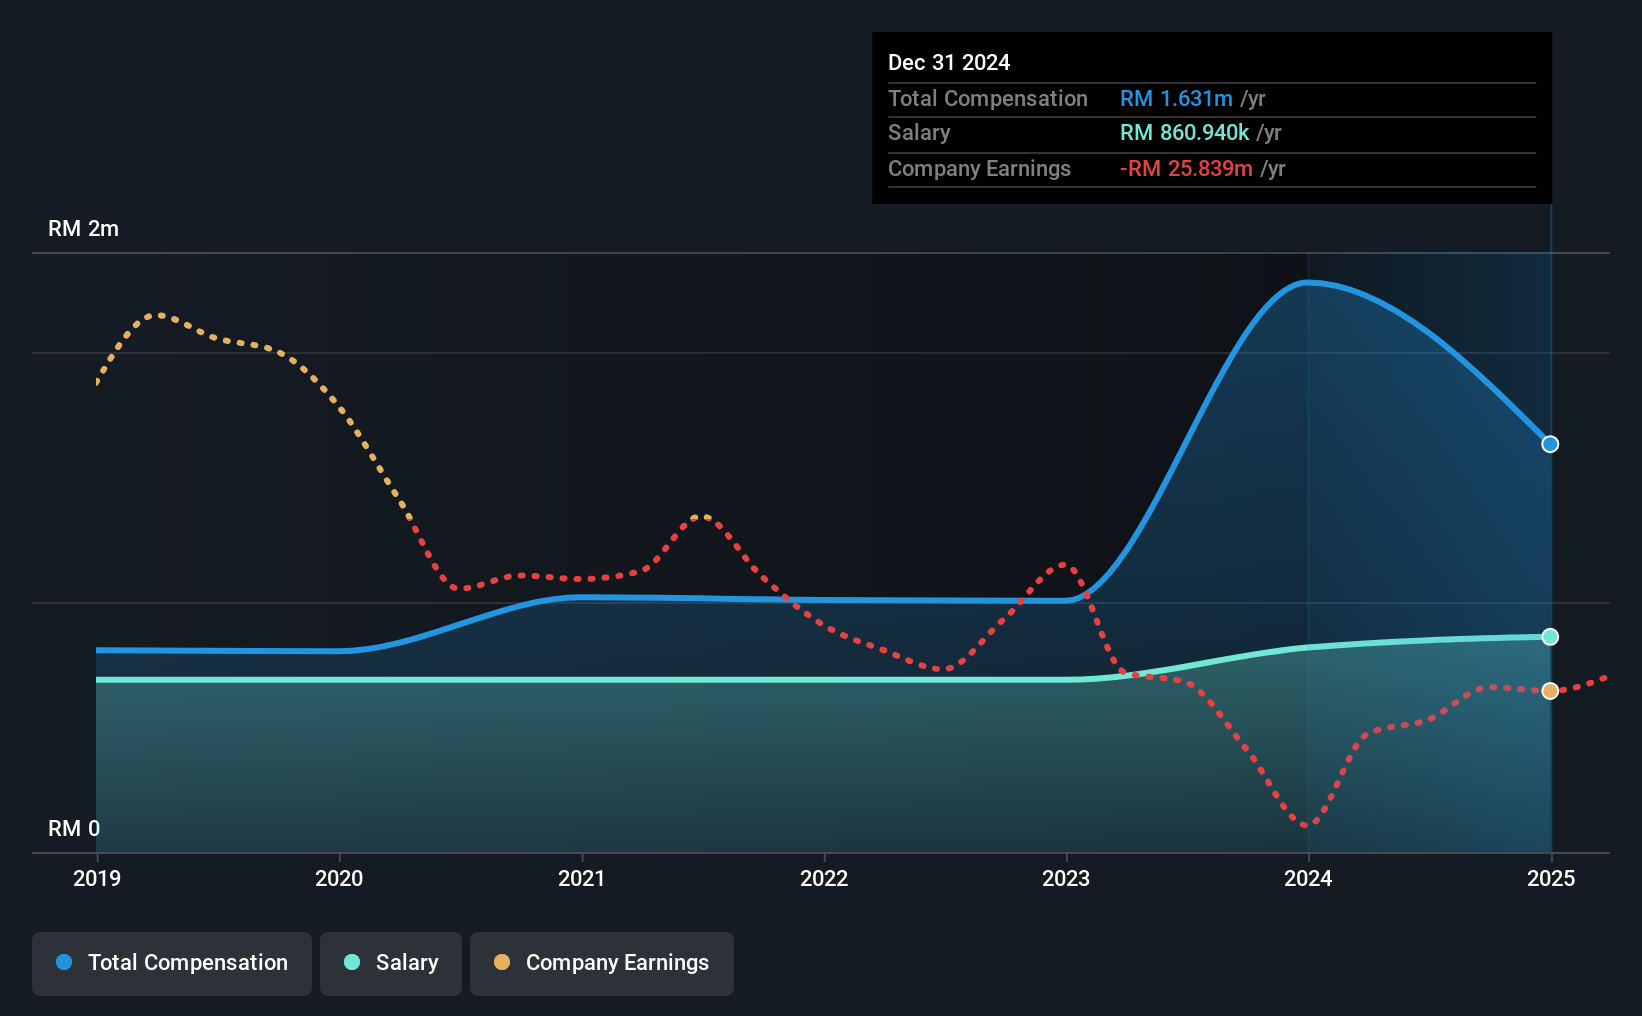Click the RM 860.940k salary value
This screenshot has height=1016, width=1642.
[x=1185, y=133]
